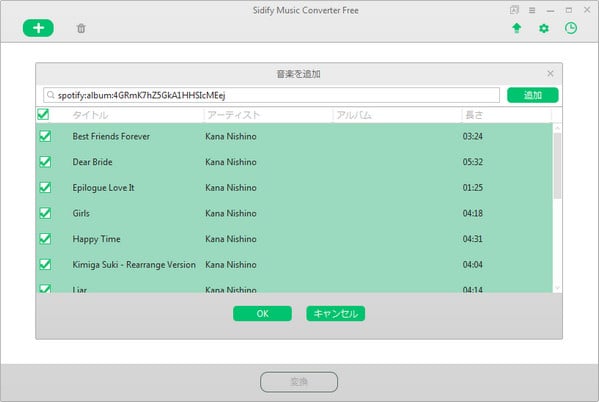Click the Spotify album URL input field
599x402 pixels.
pos(271,95)
